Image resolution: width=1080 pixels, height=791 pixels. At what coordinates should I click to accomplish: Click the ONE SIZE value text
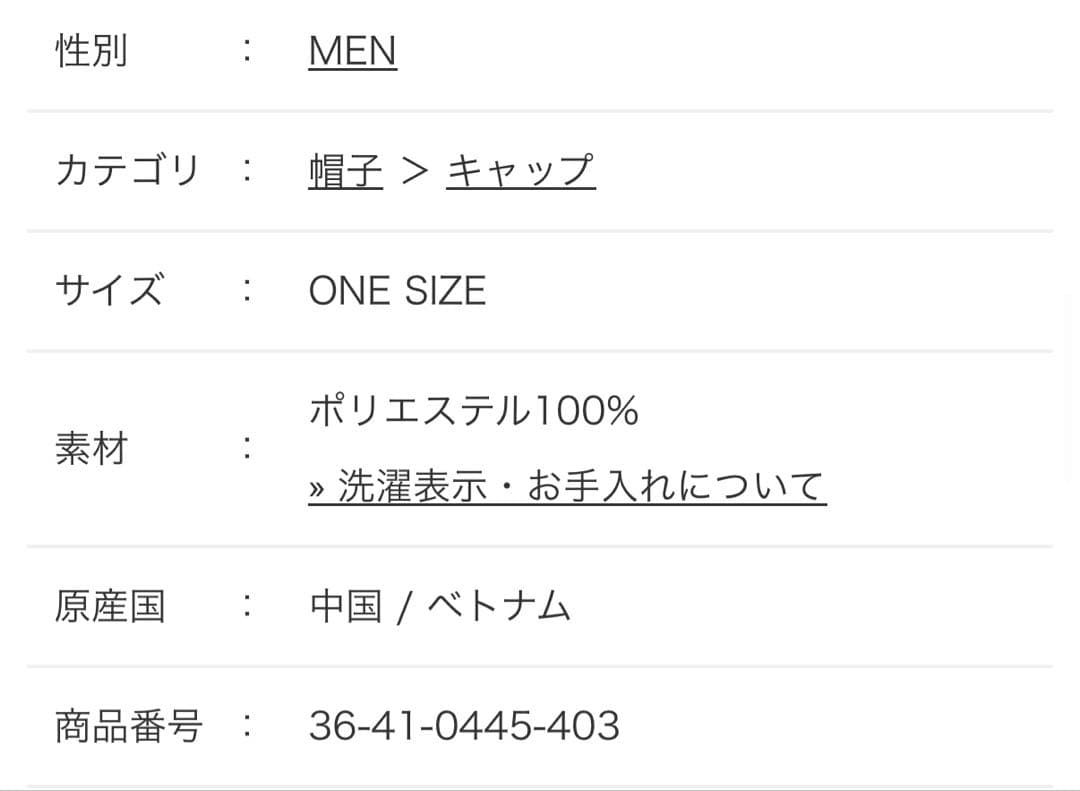pos(397,291)
